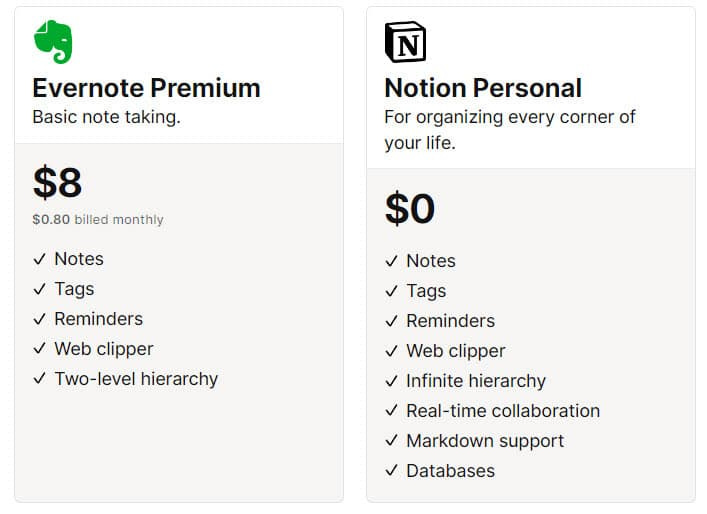Click Web clipper in Notion's list
The height and width of the screenshot is (514, 707).
(456, 351)
